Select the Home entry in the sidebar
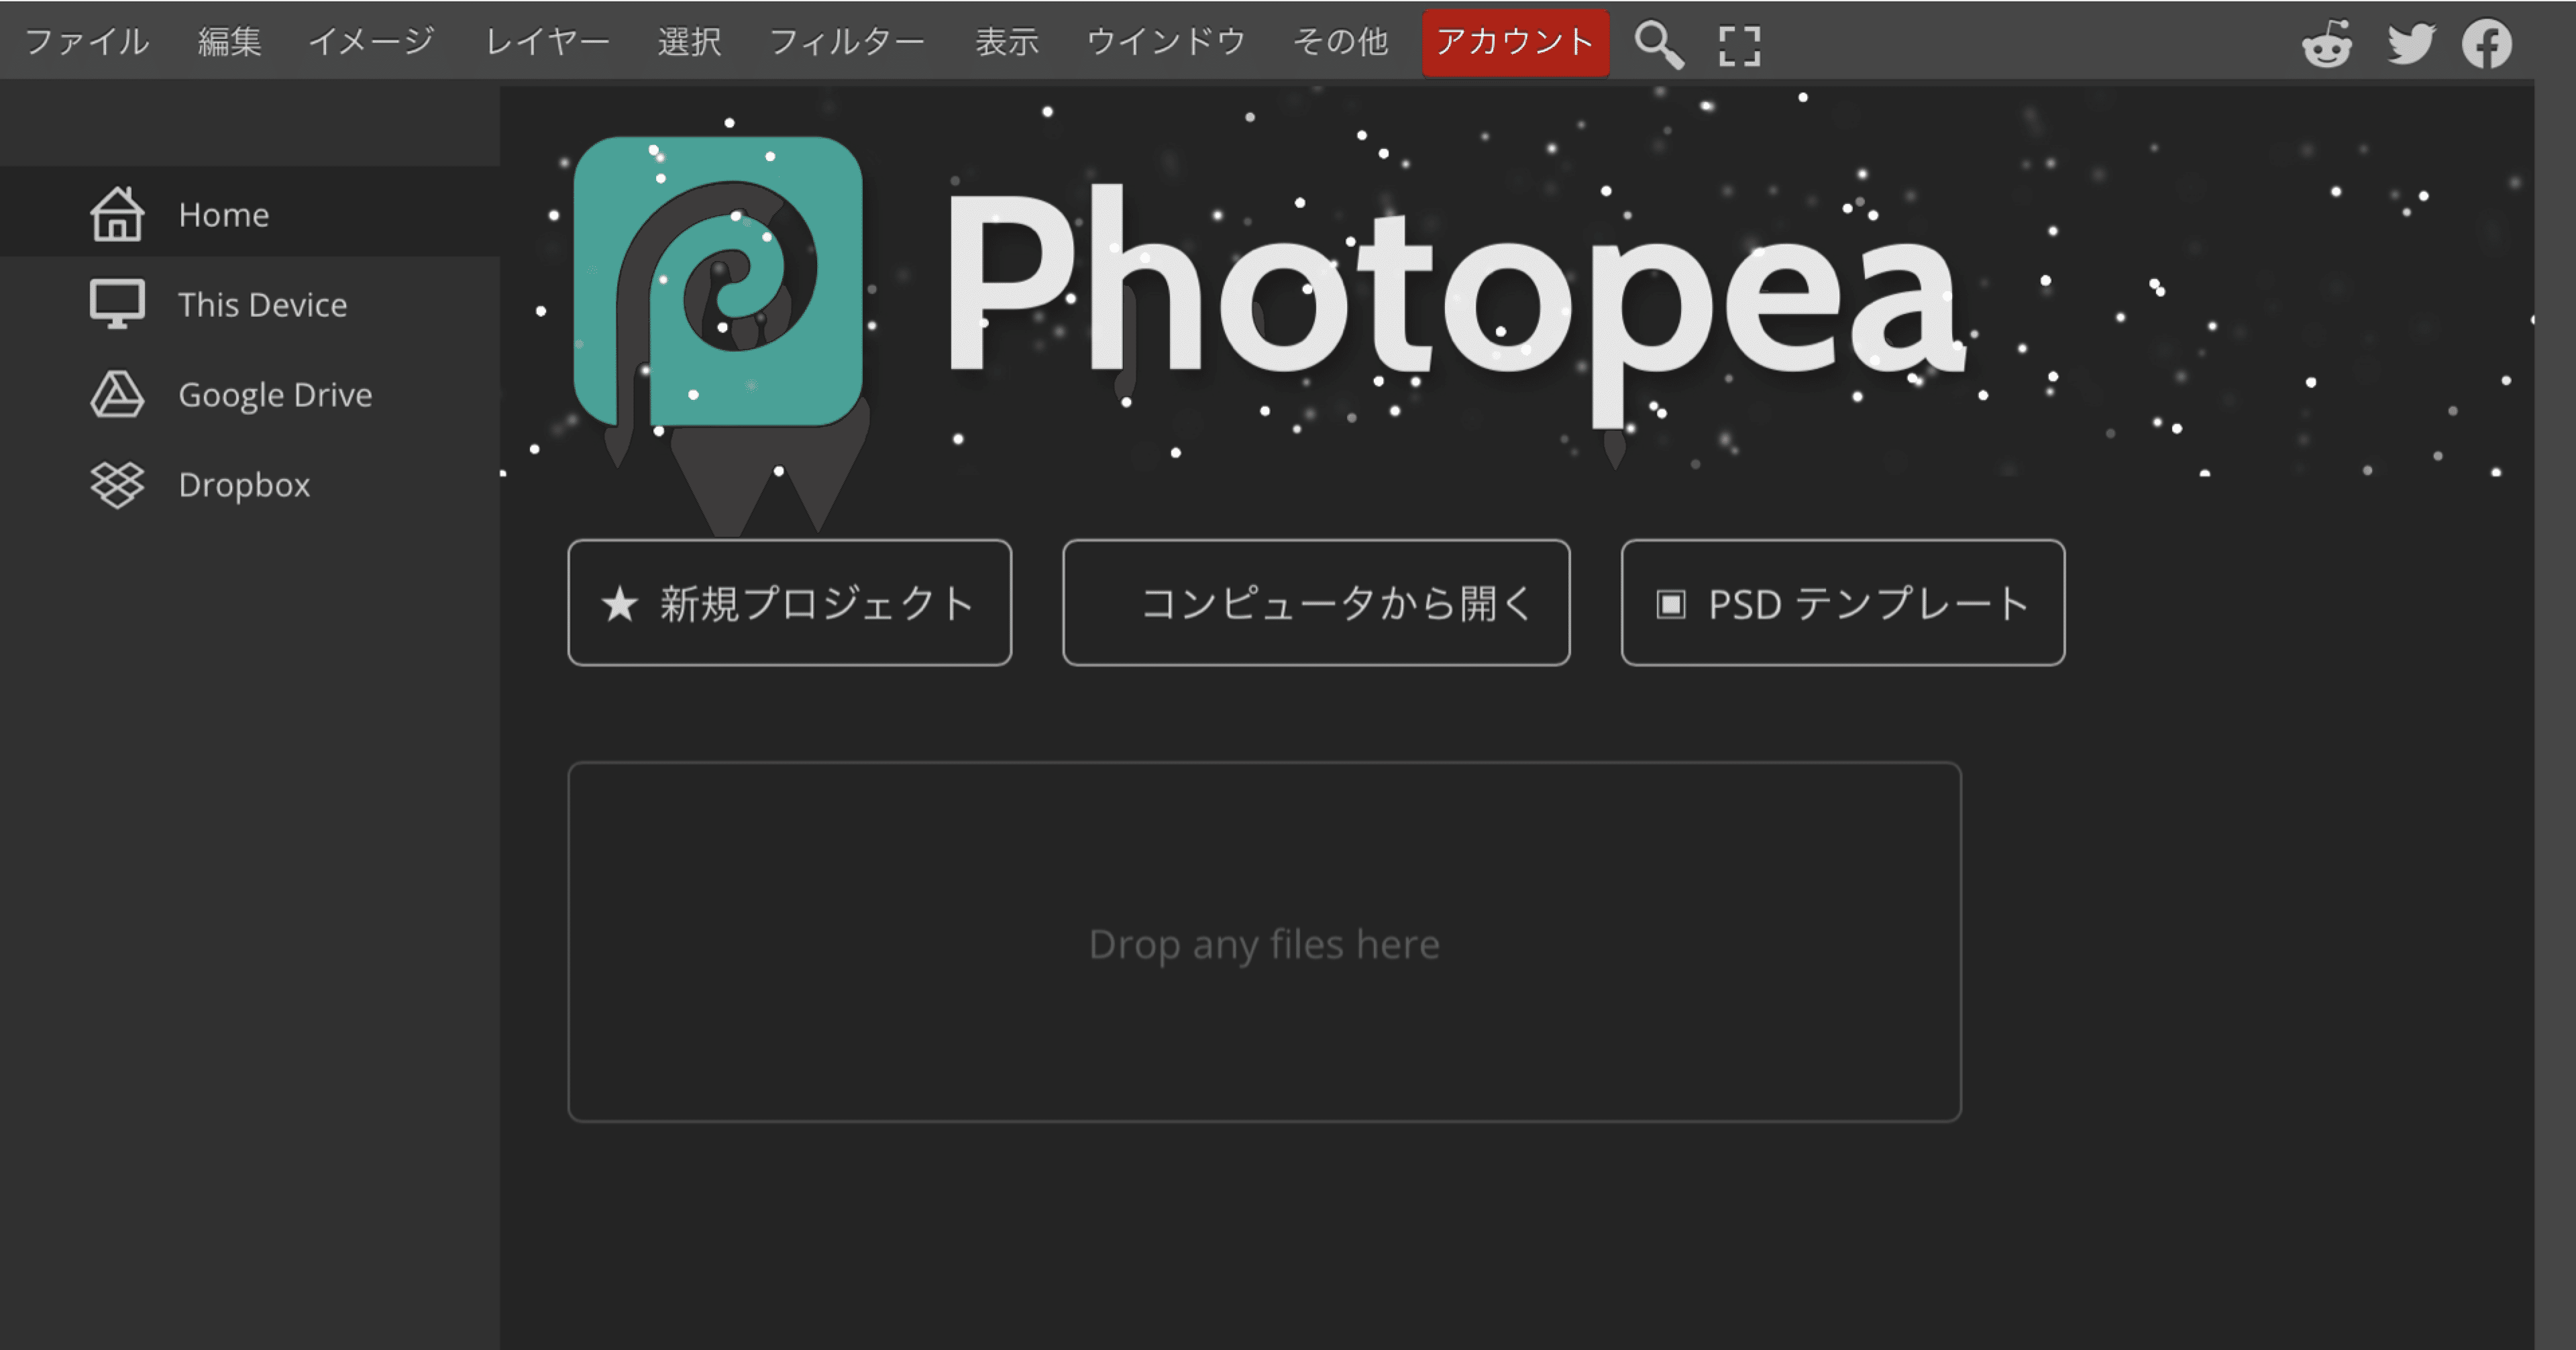This screenshot has width=2576, height=1350. (223, 213)
